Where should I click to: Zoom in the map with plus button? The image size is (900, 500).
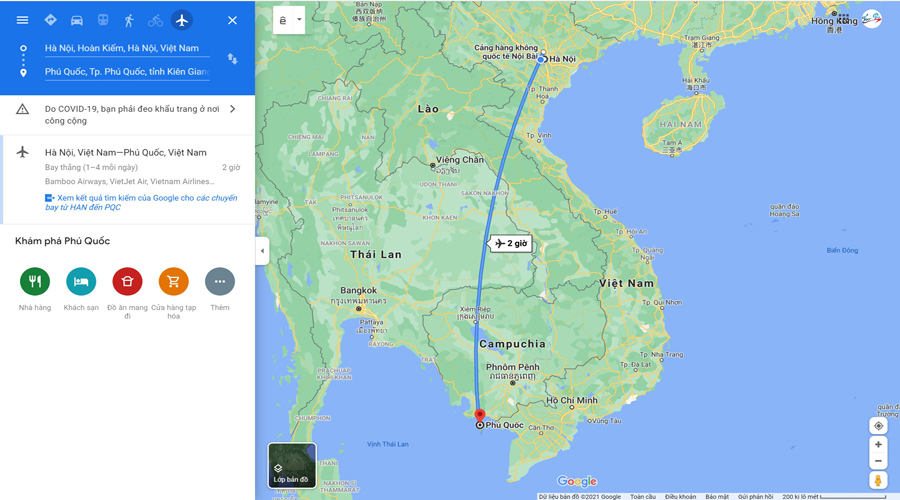click(878, 444)
